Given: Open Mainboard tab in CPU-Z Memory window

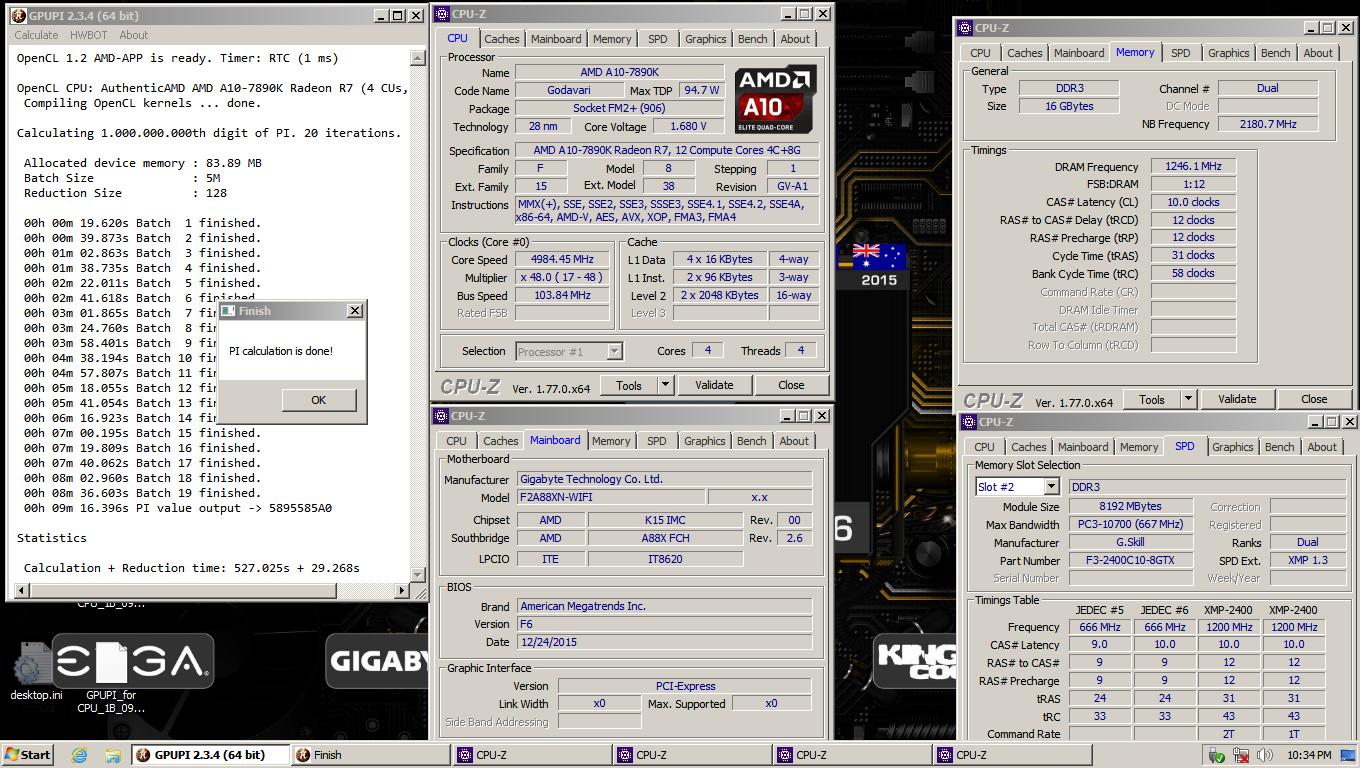Looking at the screenshot, I should (1079, 53).
